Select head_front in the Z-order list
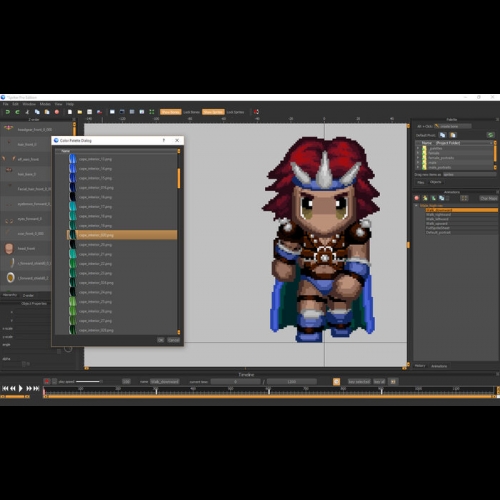Viewport: 500px width, 500px height. (x=26, y=249)
